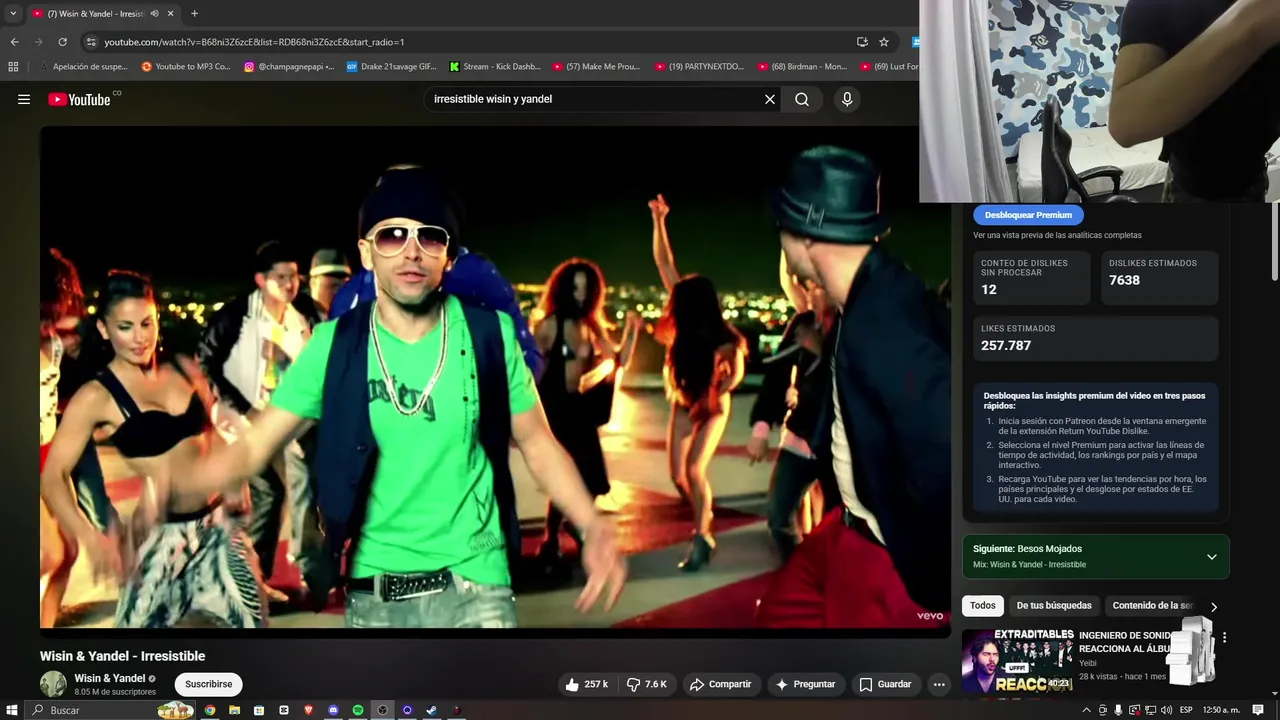
Task: Open the Preguntar AI assistant button
Action: pos(806,684)
